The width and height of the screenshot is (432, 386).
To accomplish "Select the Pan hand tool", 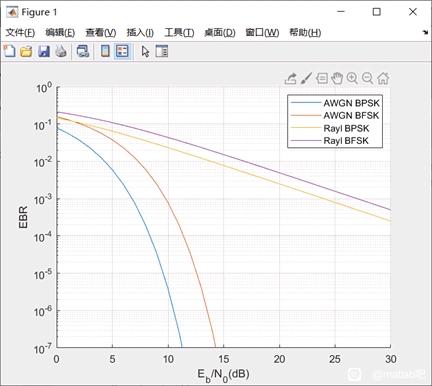I will pyautogui.click(x=337, y=78).
